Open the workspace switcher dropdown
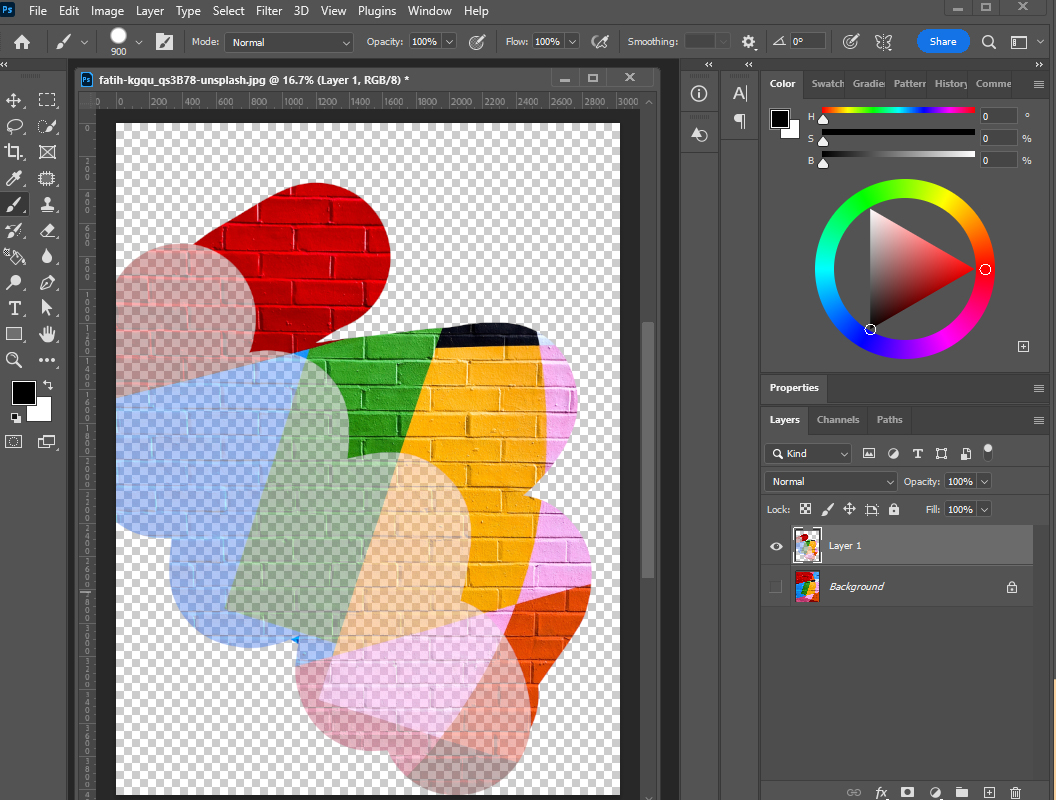This screenshot has width=1056, height=800. [1026, 42]
